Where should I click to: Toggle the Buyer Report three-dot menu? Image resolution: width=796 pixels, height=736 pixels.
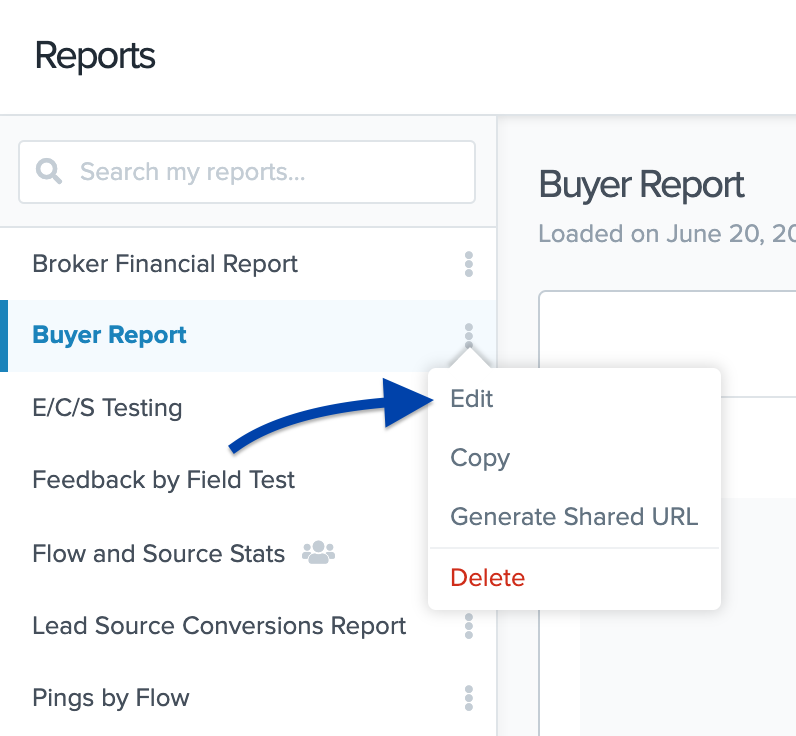click(468, 335)
